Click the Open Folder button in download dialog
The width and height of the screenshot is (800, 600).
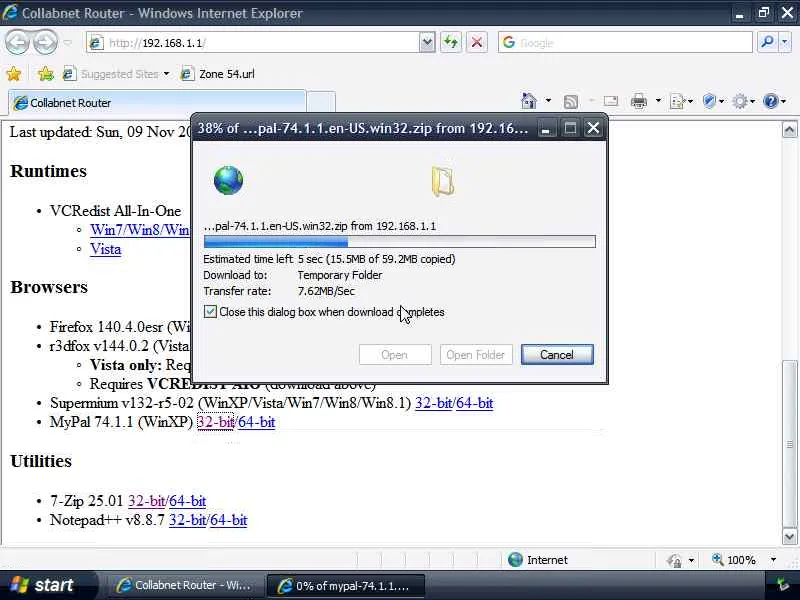tap(476, 355)
